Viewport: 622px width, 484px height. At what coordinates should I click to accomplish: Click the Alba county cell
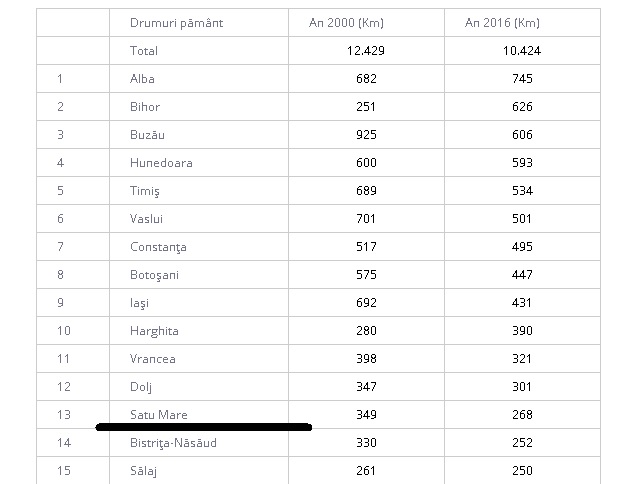tap(142, 78)
